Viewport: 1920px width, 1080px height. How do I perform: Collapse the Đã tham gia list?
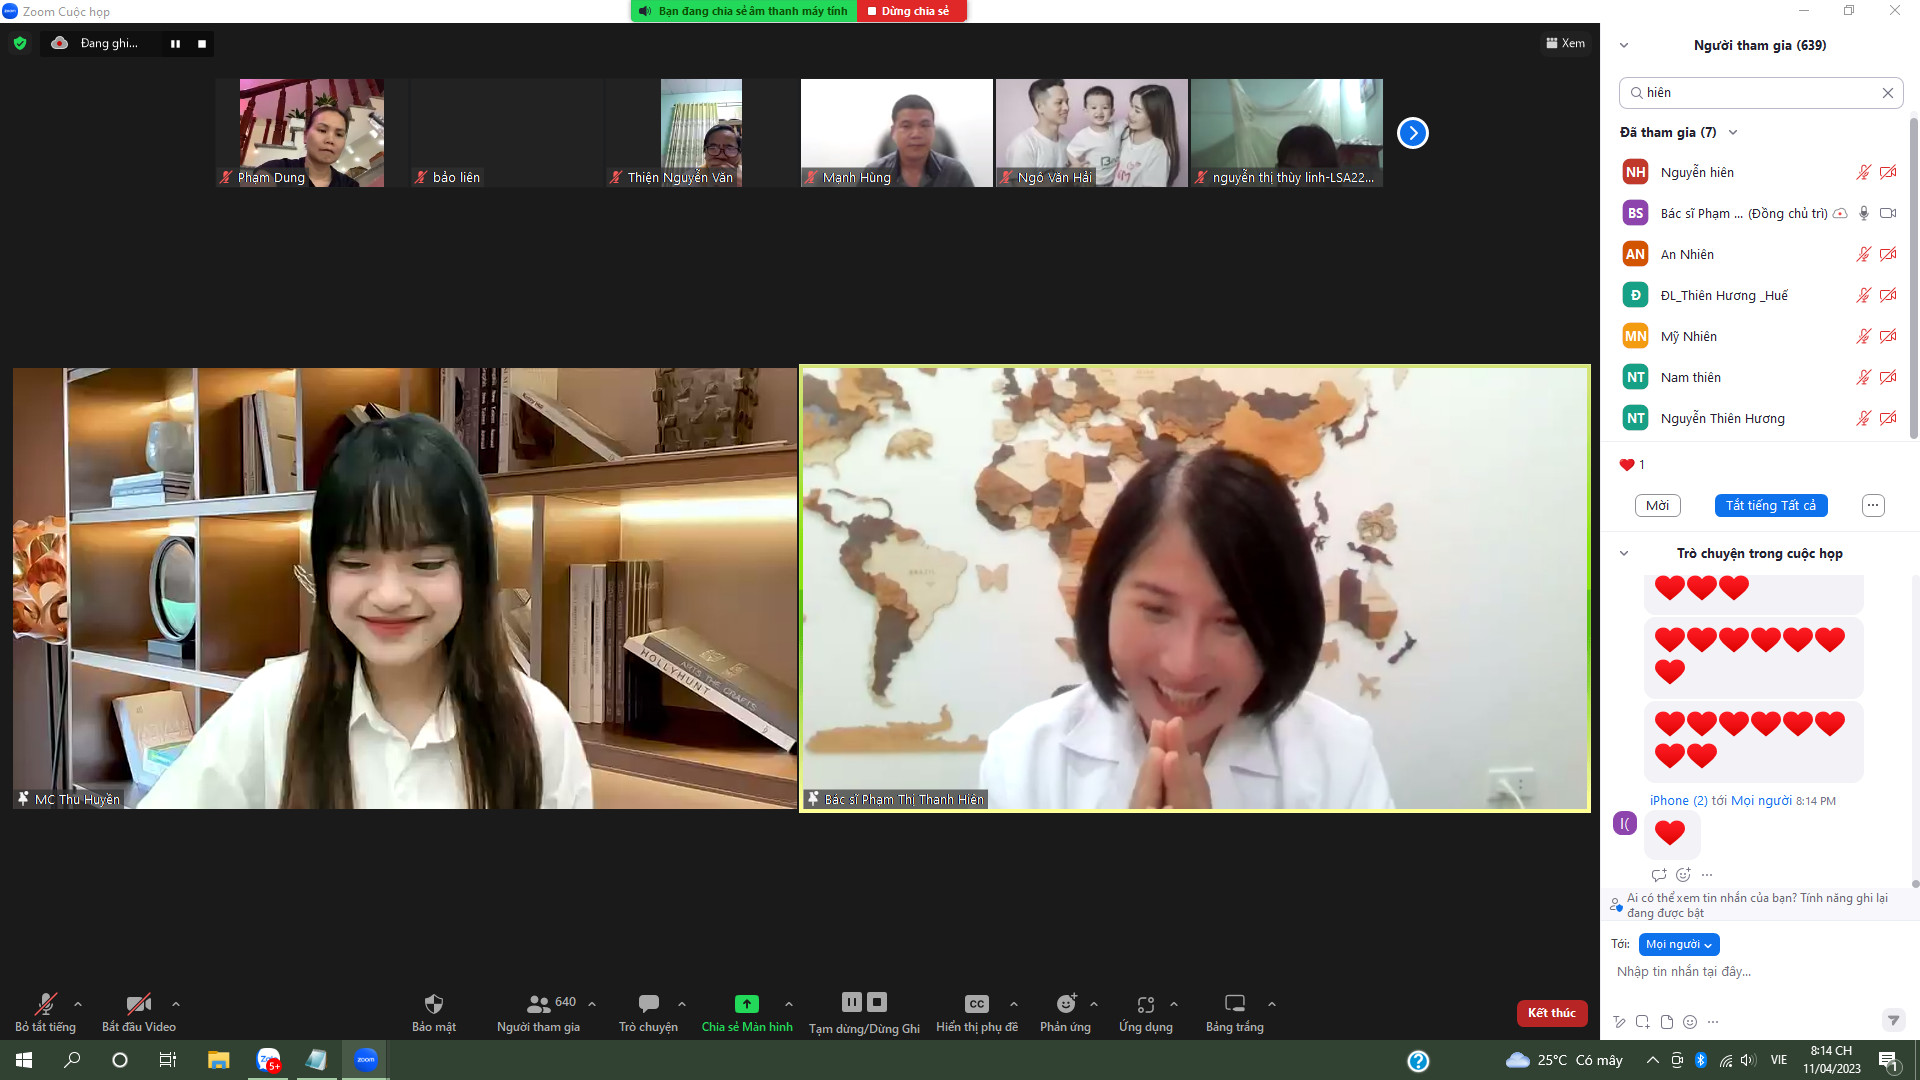click(1733, 133)
